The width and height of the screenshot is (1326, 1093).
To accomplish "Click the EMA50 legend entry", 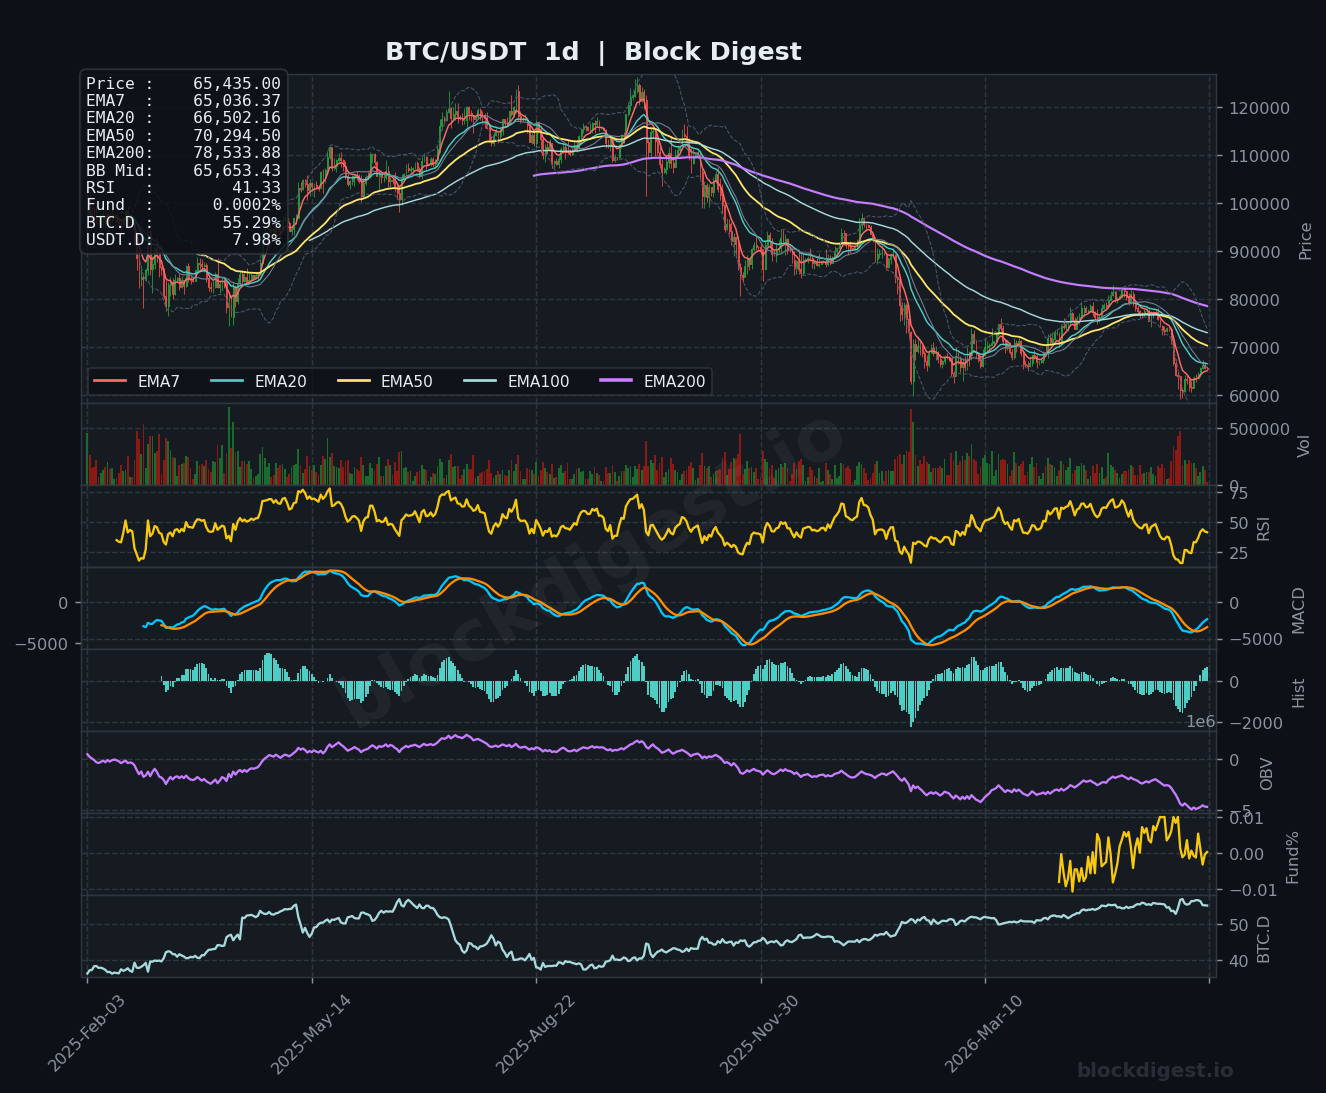I will coord(385,381).
